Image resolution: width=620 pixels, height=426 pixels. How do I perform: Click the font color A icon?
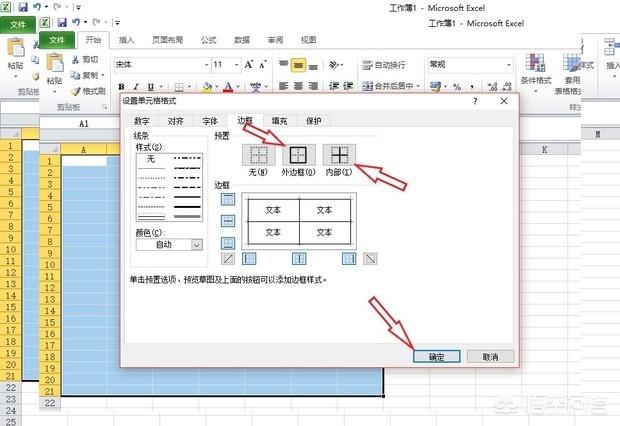click(x=228, y=88)
